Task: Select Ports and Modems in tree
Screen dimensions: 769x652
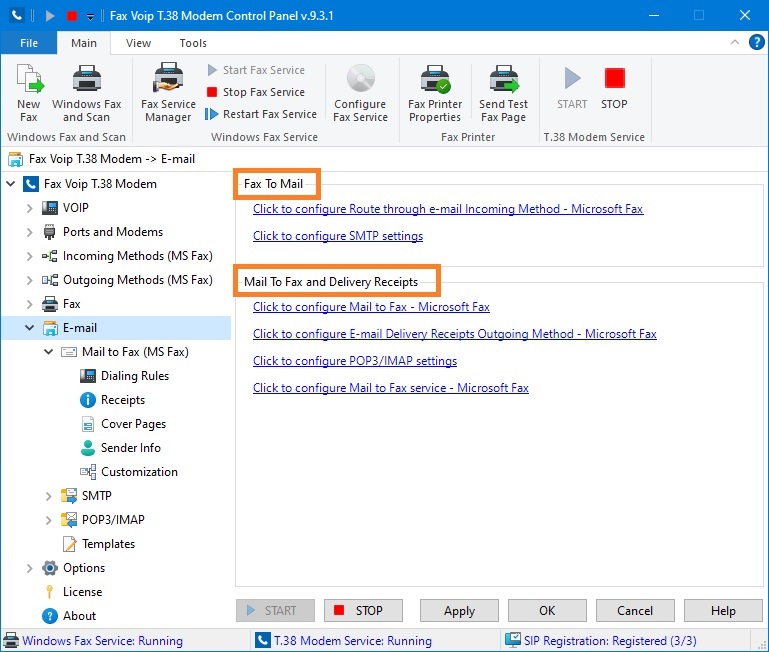Action: pyautogui.click(x=113, y=232)
